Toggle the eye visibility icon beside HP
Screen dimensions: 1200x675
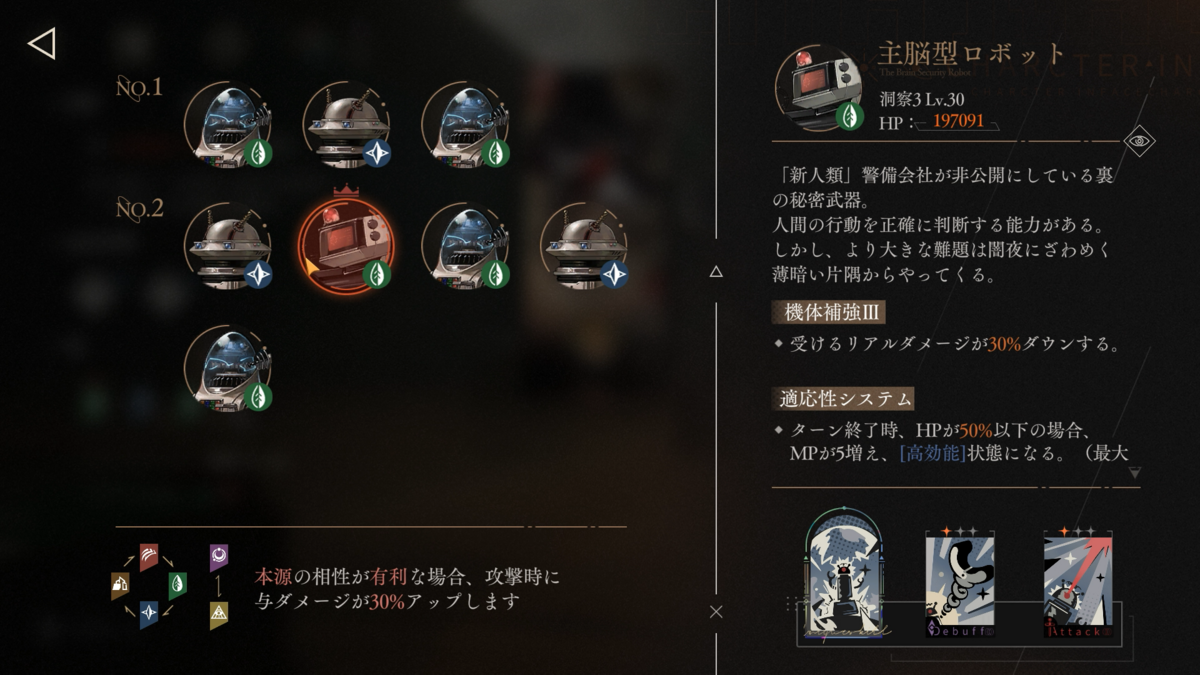[1139, 141]
